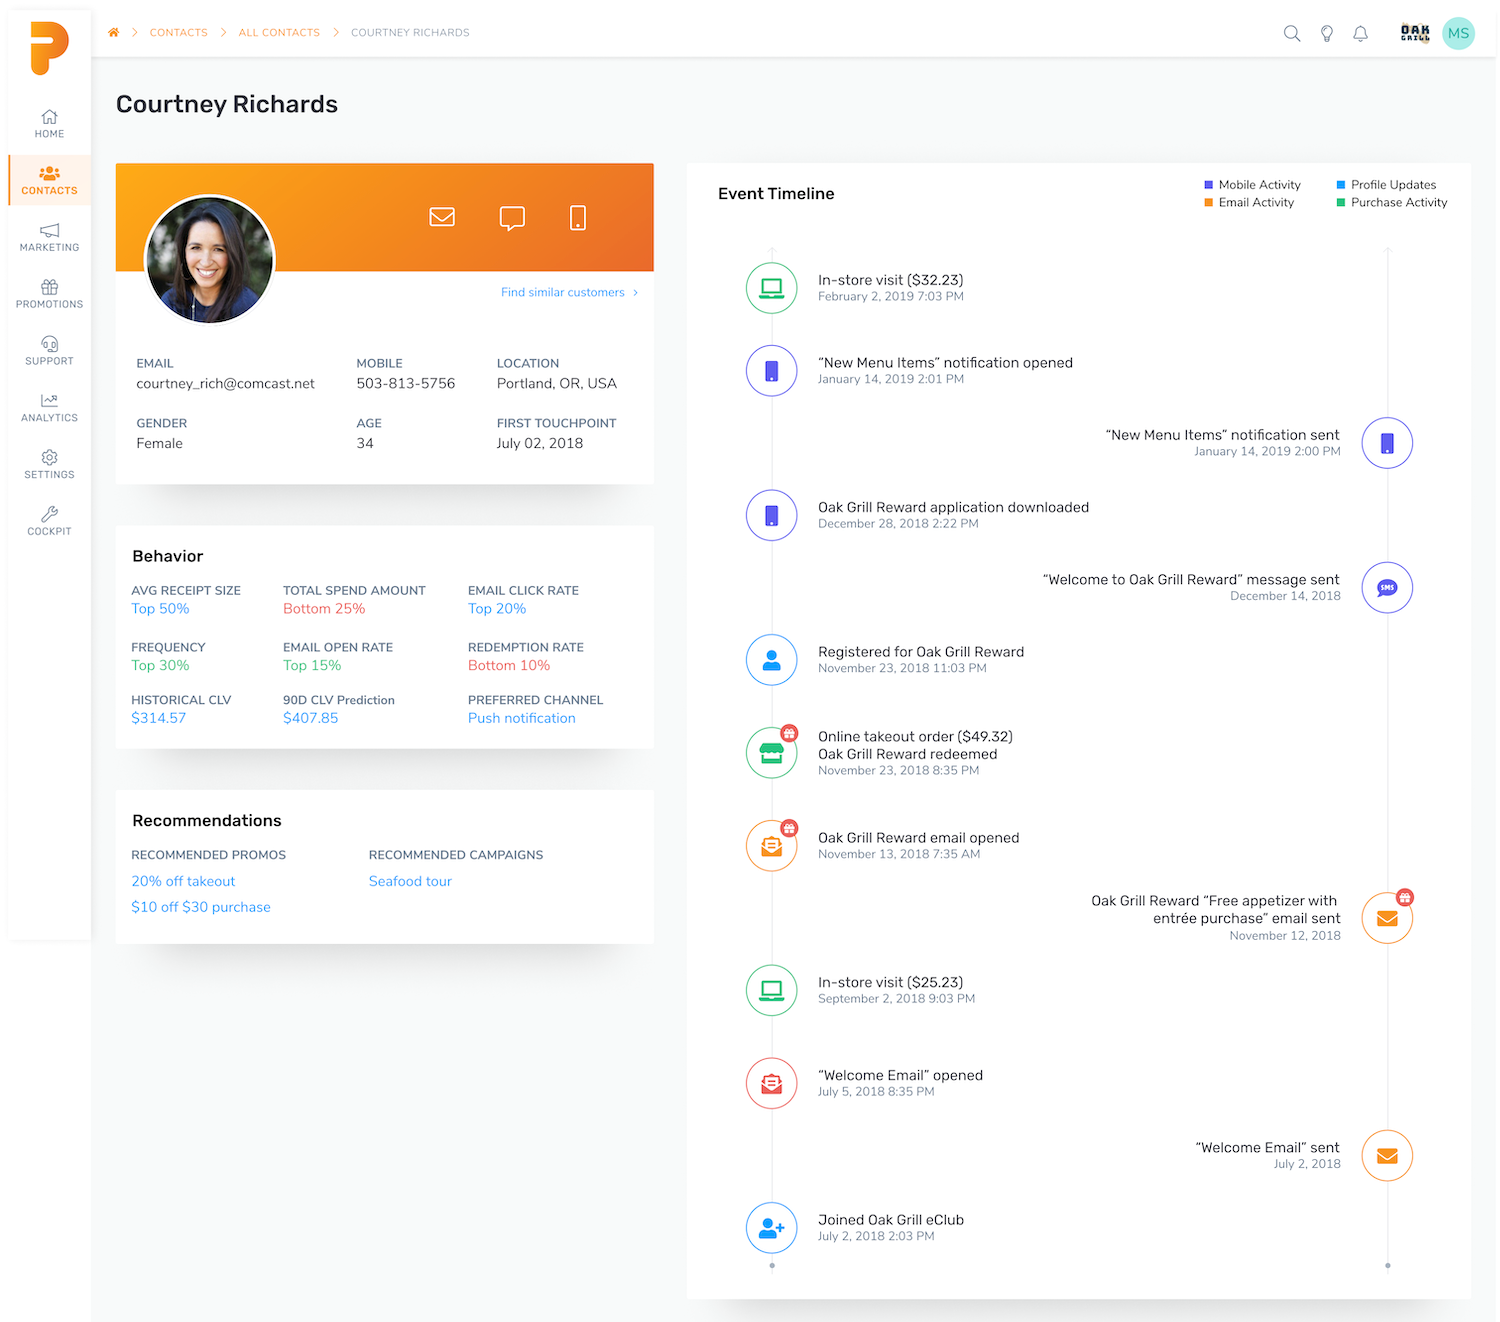The width and height of the screenshot is (1500, 1322).
Task: Click the Joined Oak Grill eClub icon
Action: 772,1228
